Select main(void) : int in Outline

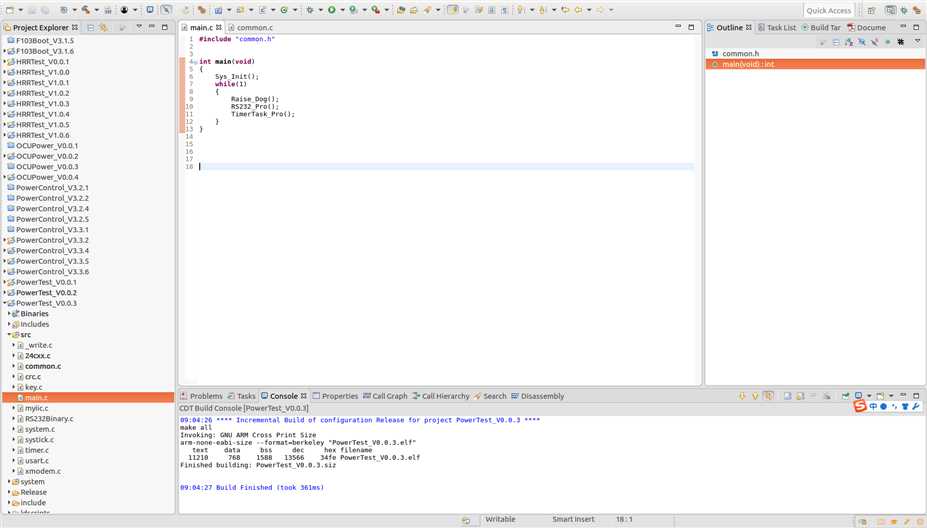coord(748,64)
